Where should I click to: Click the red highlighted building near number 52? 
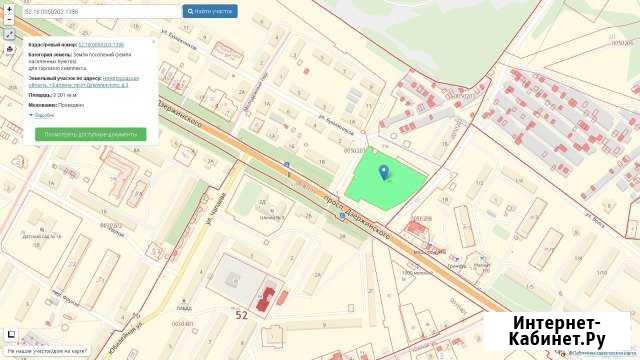[x=266, y=300]
